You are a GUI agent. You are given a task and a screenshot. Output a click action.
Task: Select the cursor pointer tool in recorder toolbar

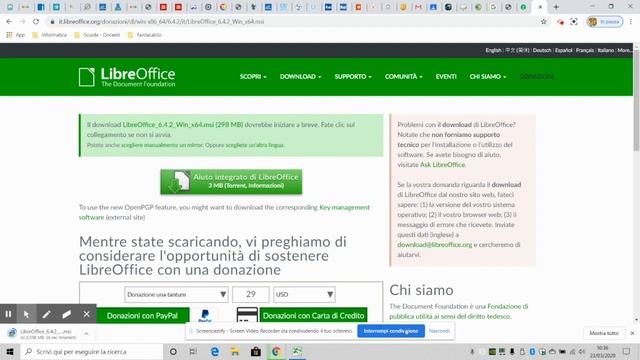pyautogui.click(x=27, y=314)
